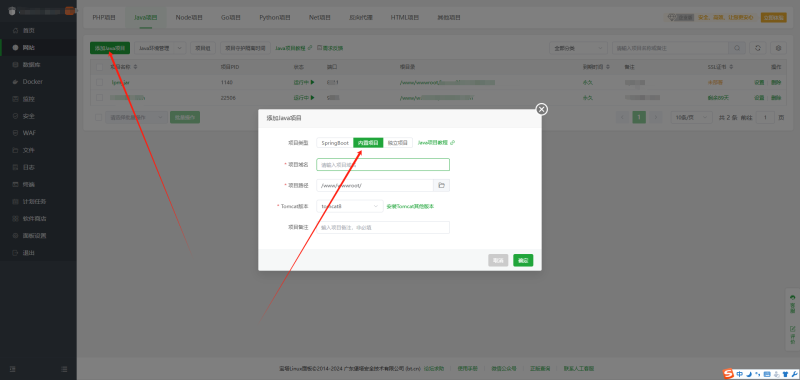Tick the checkbox of the first project row
800x380 pixels.
tap(99, 82)
